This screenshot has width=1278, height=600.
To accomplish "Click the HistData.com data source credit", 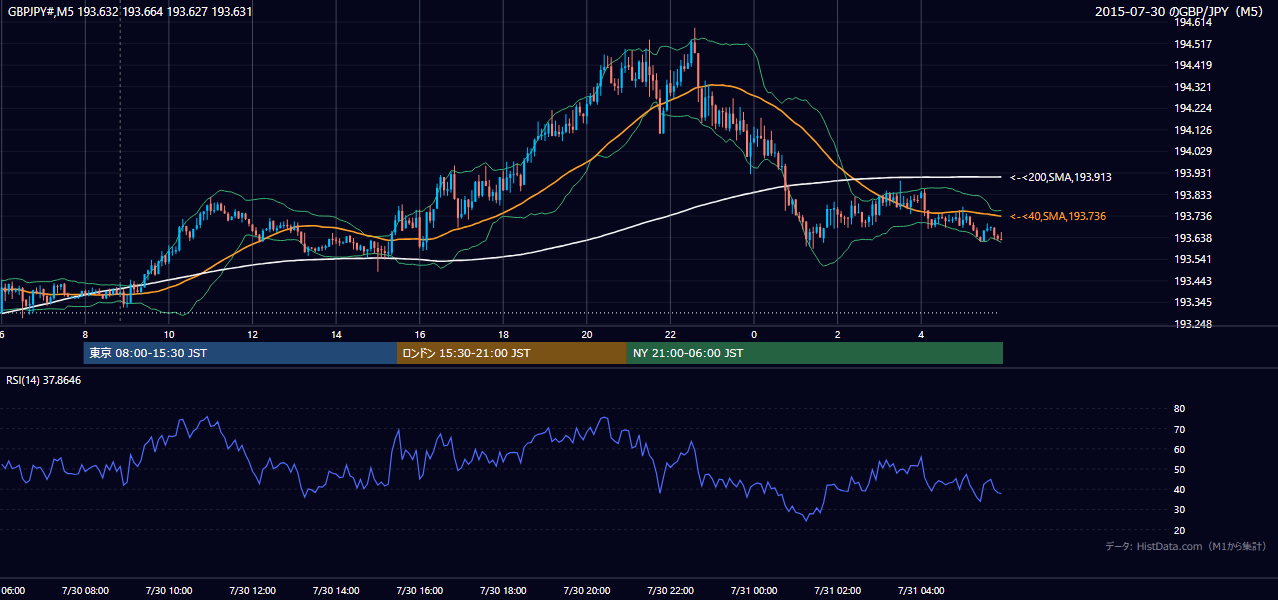I will pos(1186,546).
